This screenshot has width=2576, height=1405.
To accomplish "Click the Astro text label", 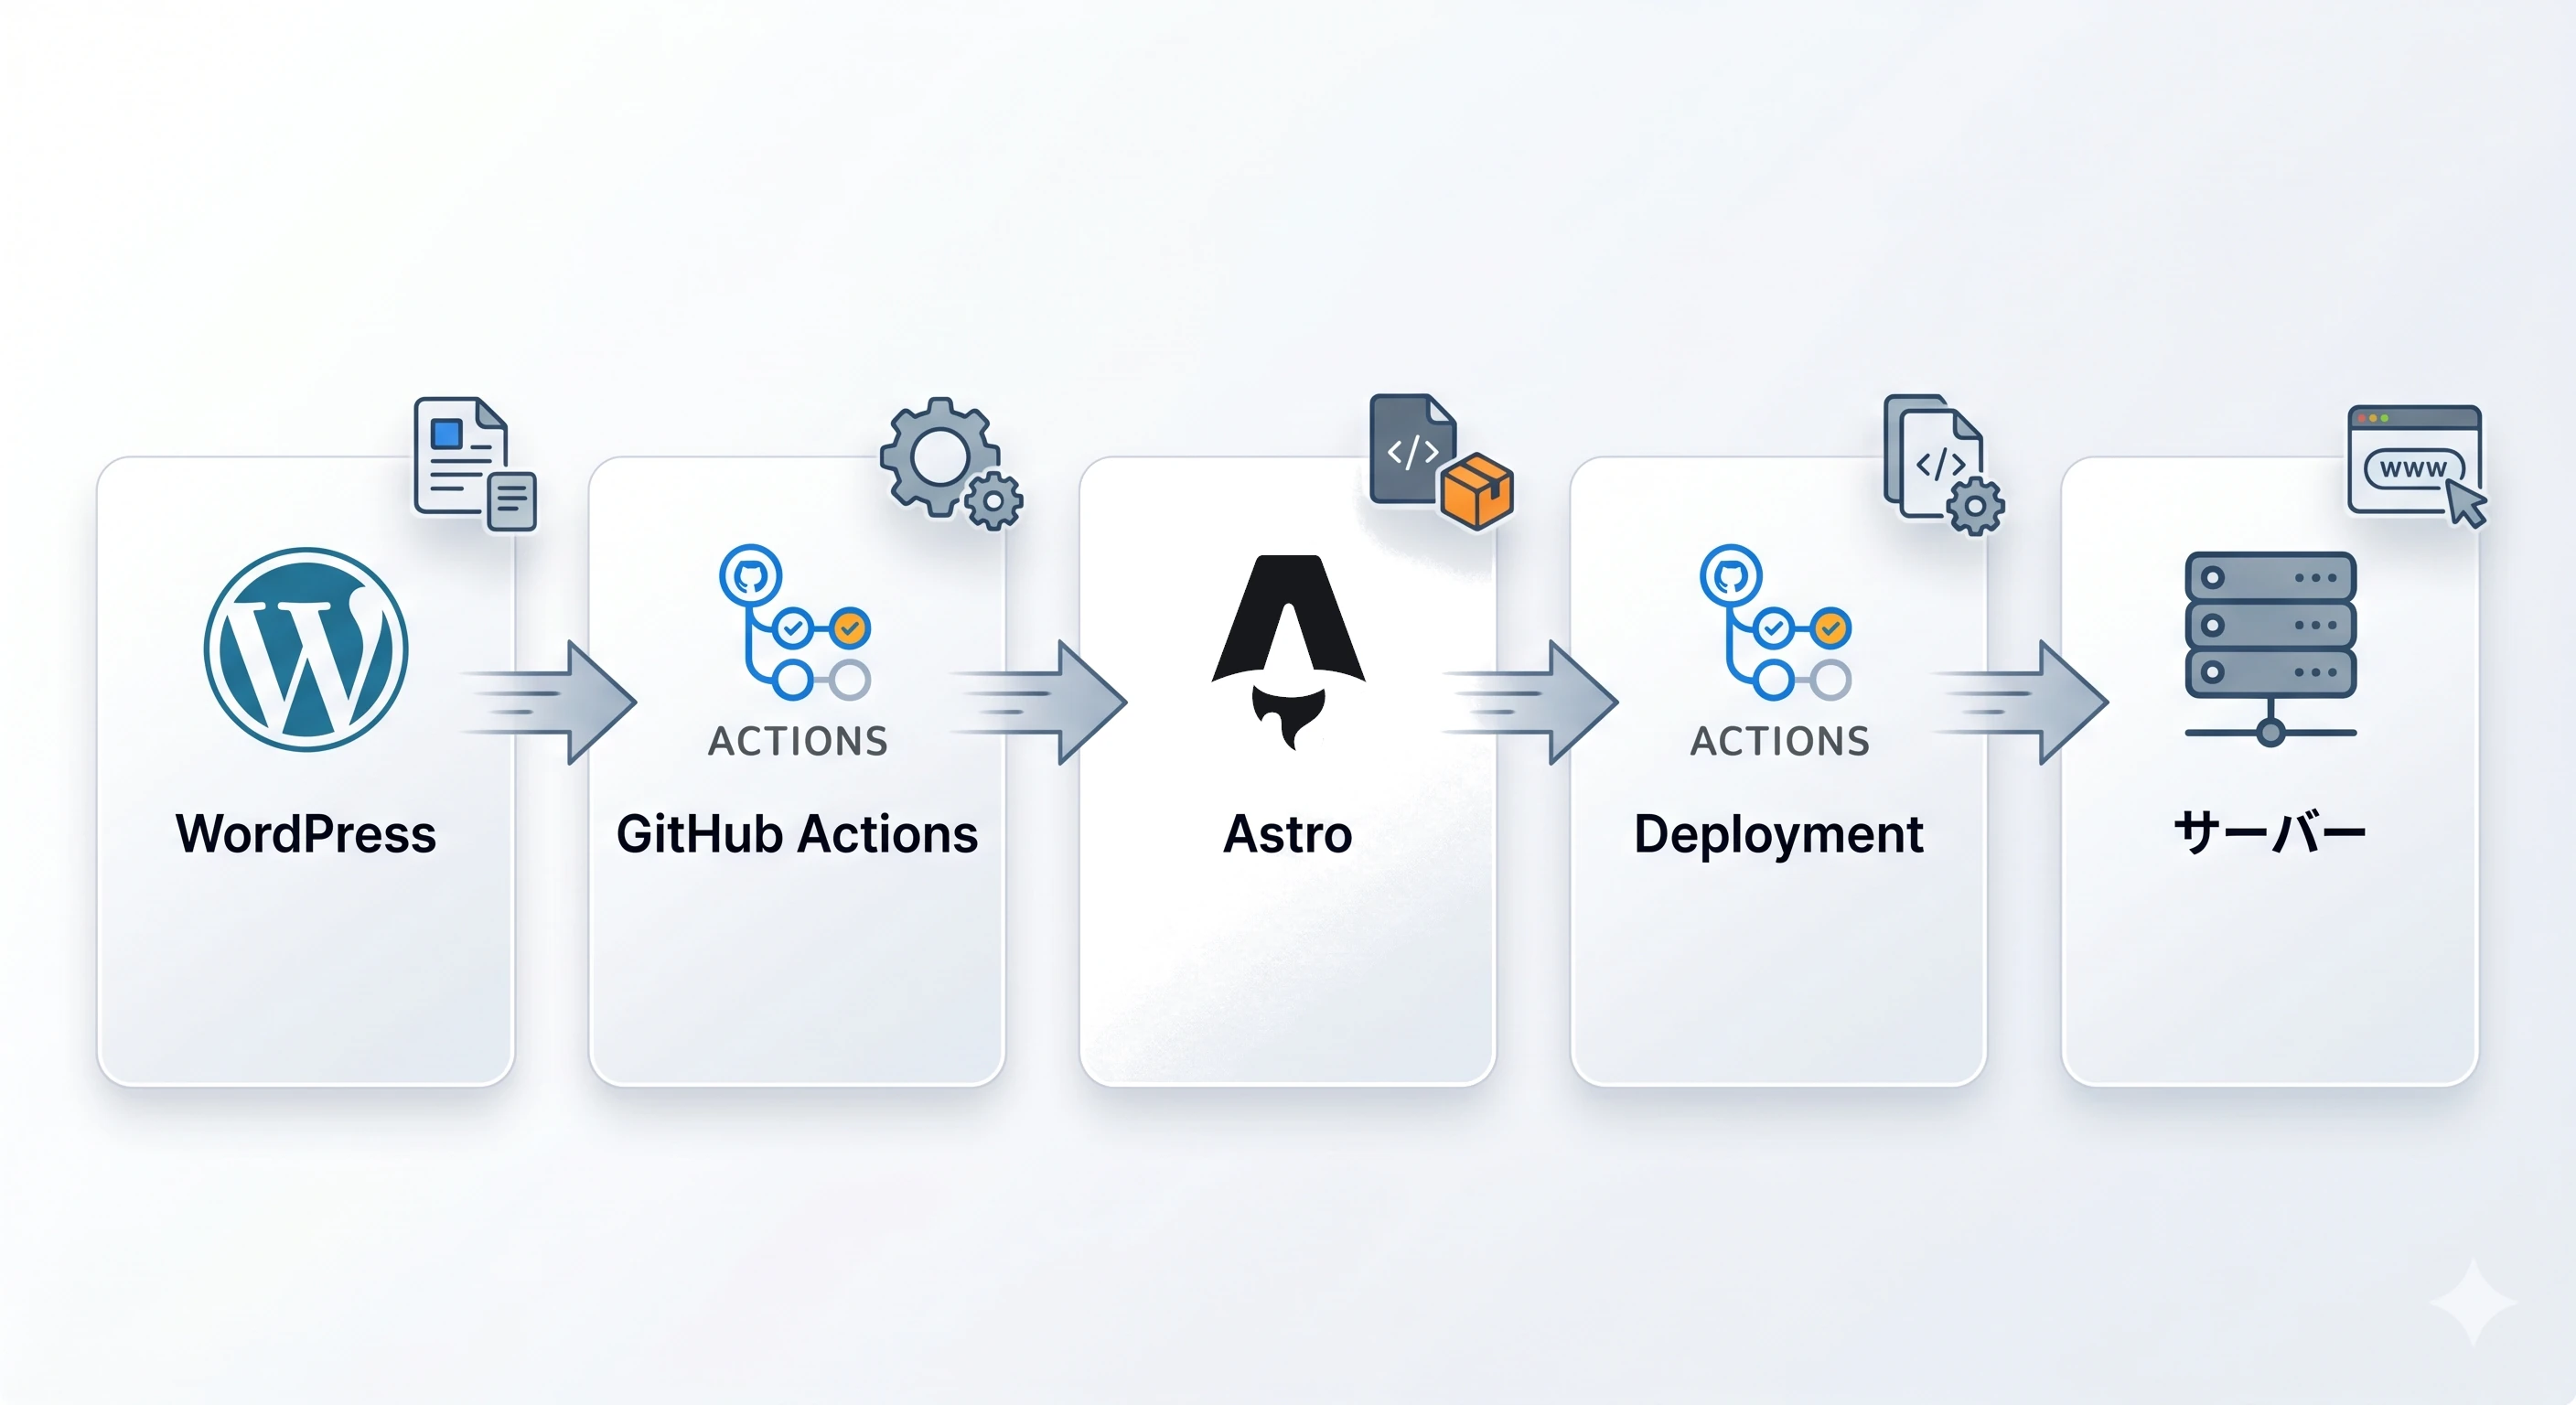I will [x=1288, y=834].
